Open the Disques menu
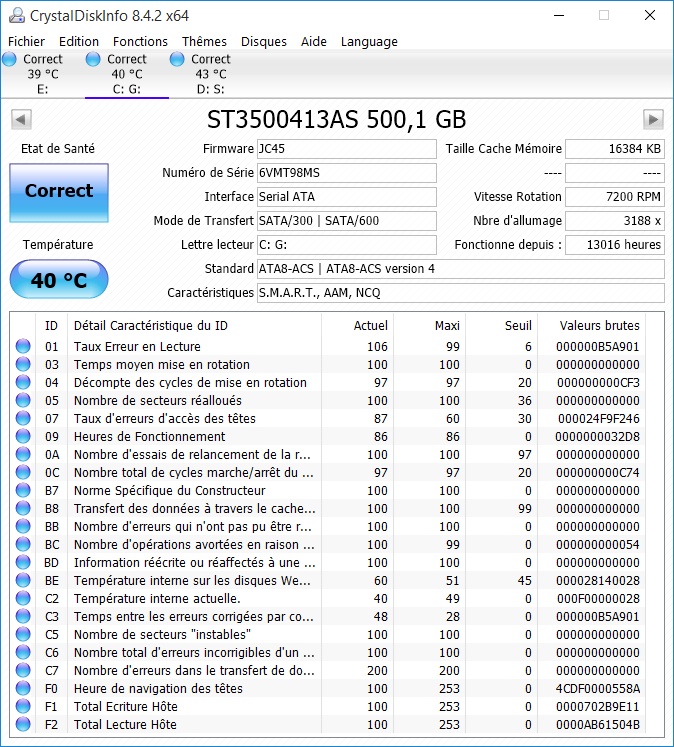 264,41
